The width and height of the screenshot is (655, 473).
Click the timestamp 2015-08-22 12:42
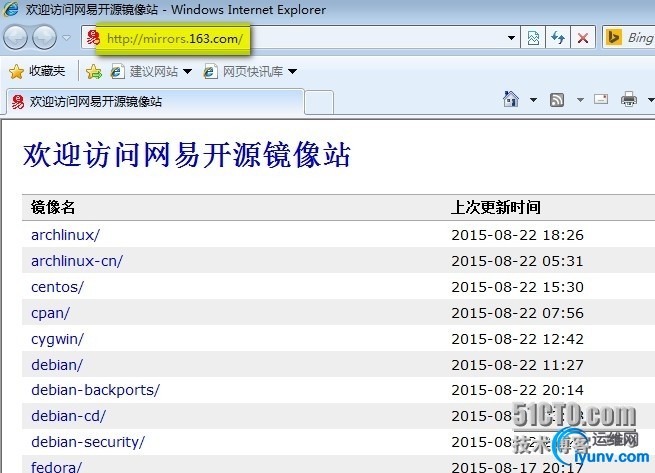[x=517, y=339]
